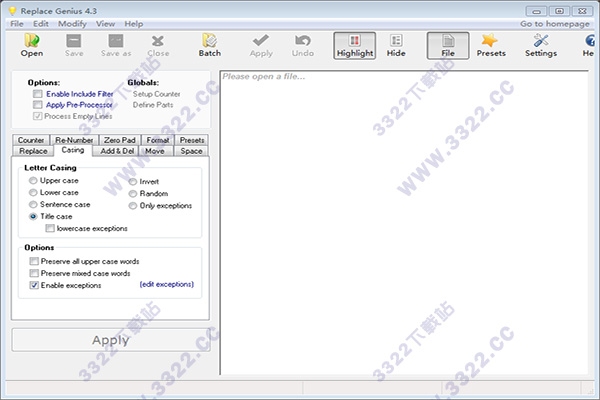600x400 pixels.
Task: Toggle the Highlight toolbar button
Action: click(x=355, y=46)
